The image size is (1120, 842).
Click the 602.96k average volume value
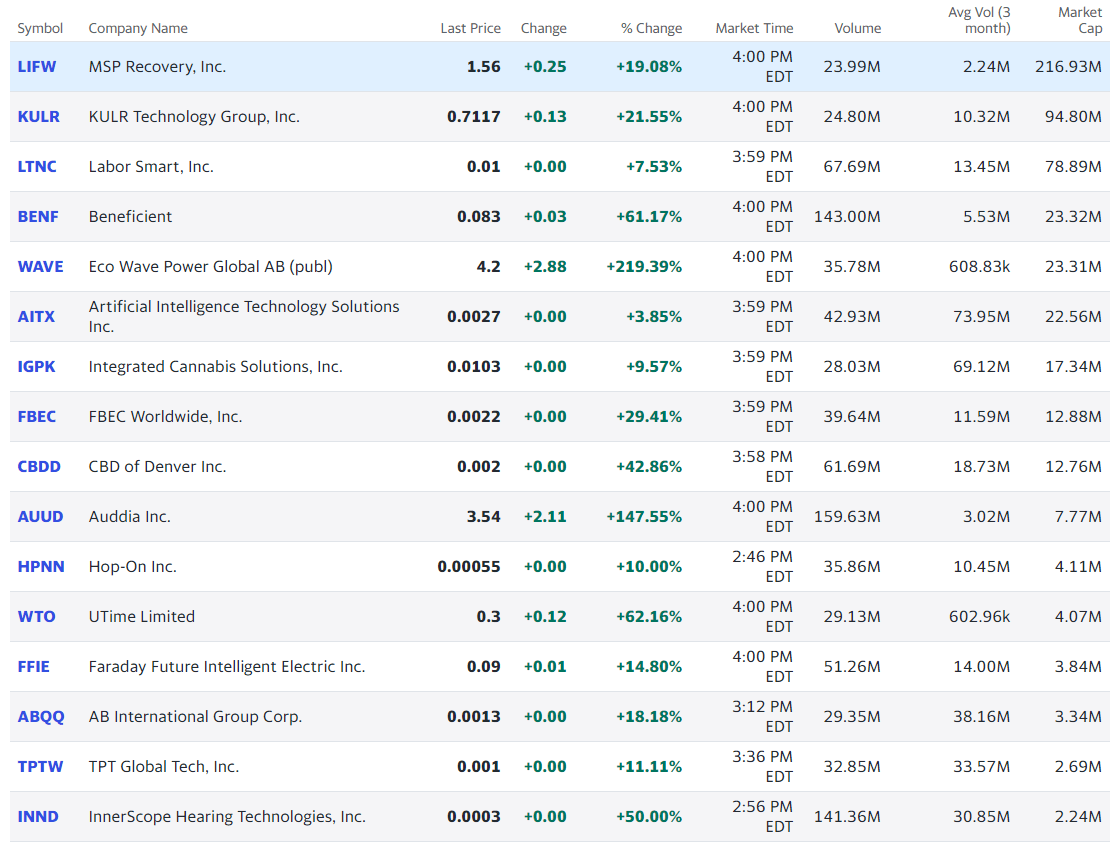[x=979, y=616]
